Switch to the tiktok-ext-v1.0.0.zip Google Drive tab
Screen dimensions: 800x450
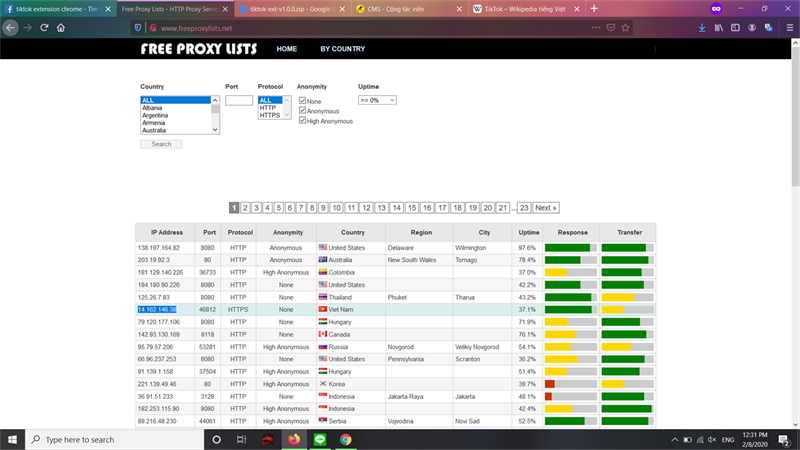pyautogui.click(x=290, y=9)
